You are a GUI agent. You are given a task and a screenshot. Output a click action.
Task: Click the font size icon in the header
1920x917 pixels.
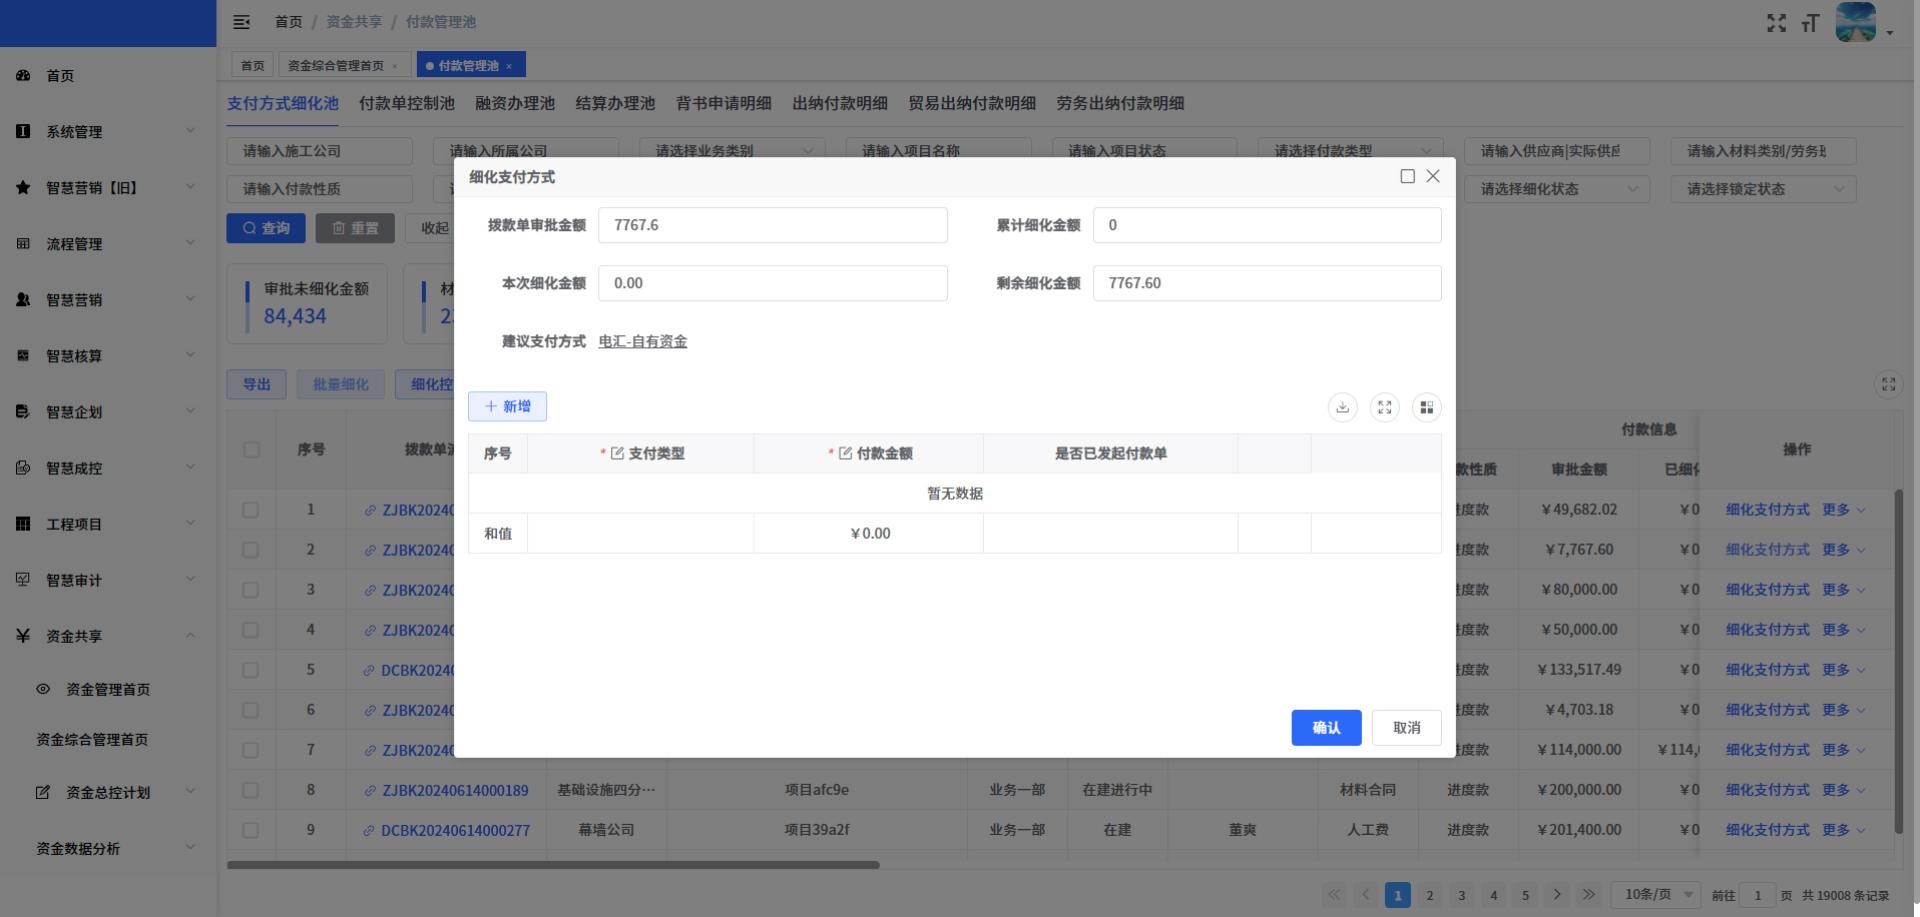coord(1810,23)
